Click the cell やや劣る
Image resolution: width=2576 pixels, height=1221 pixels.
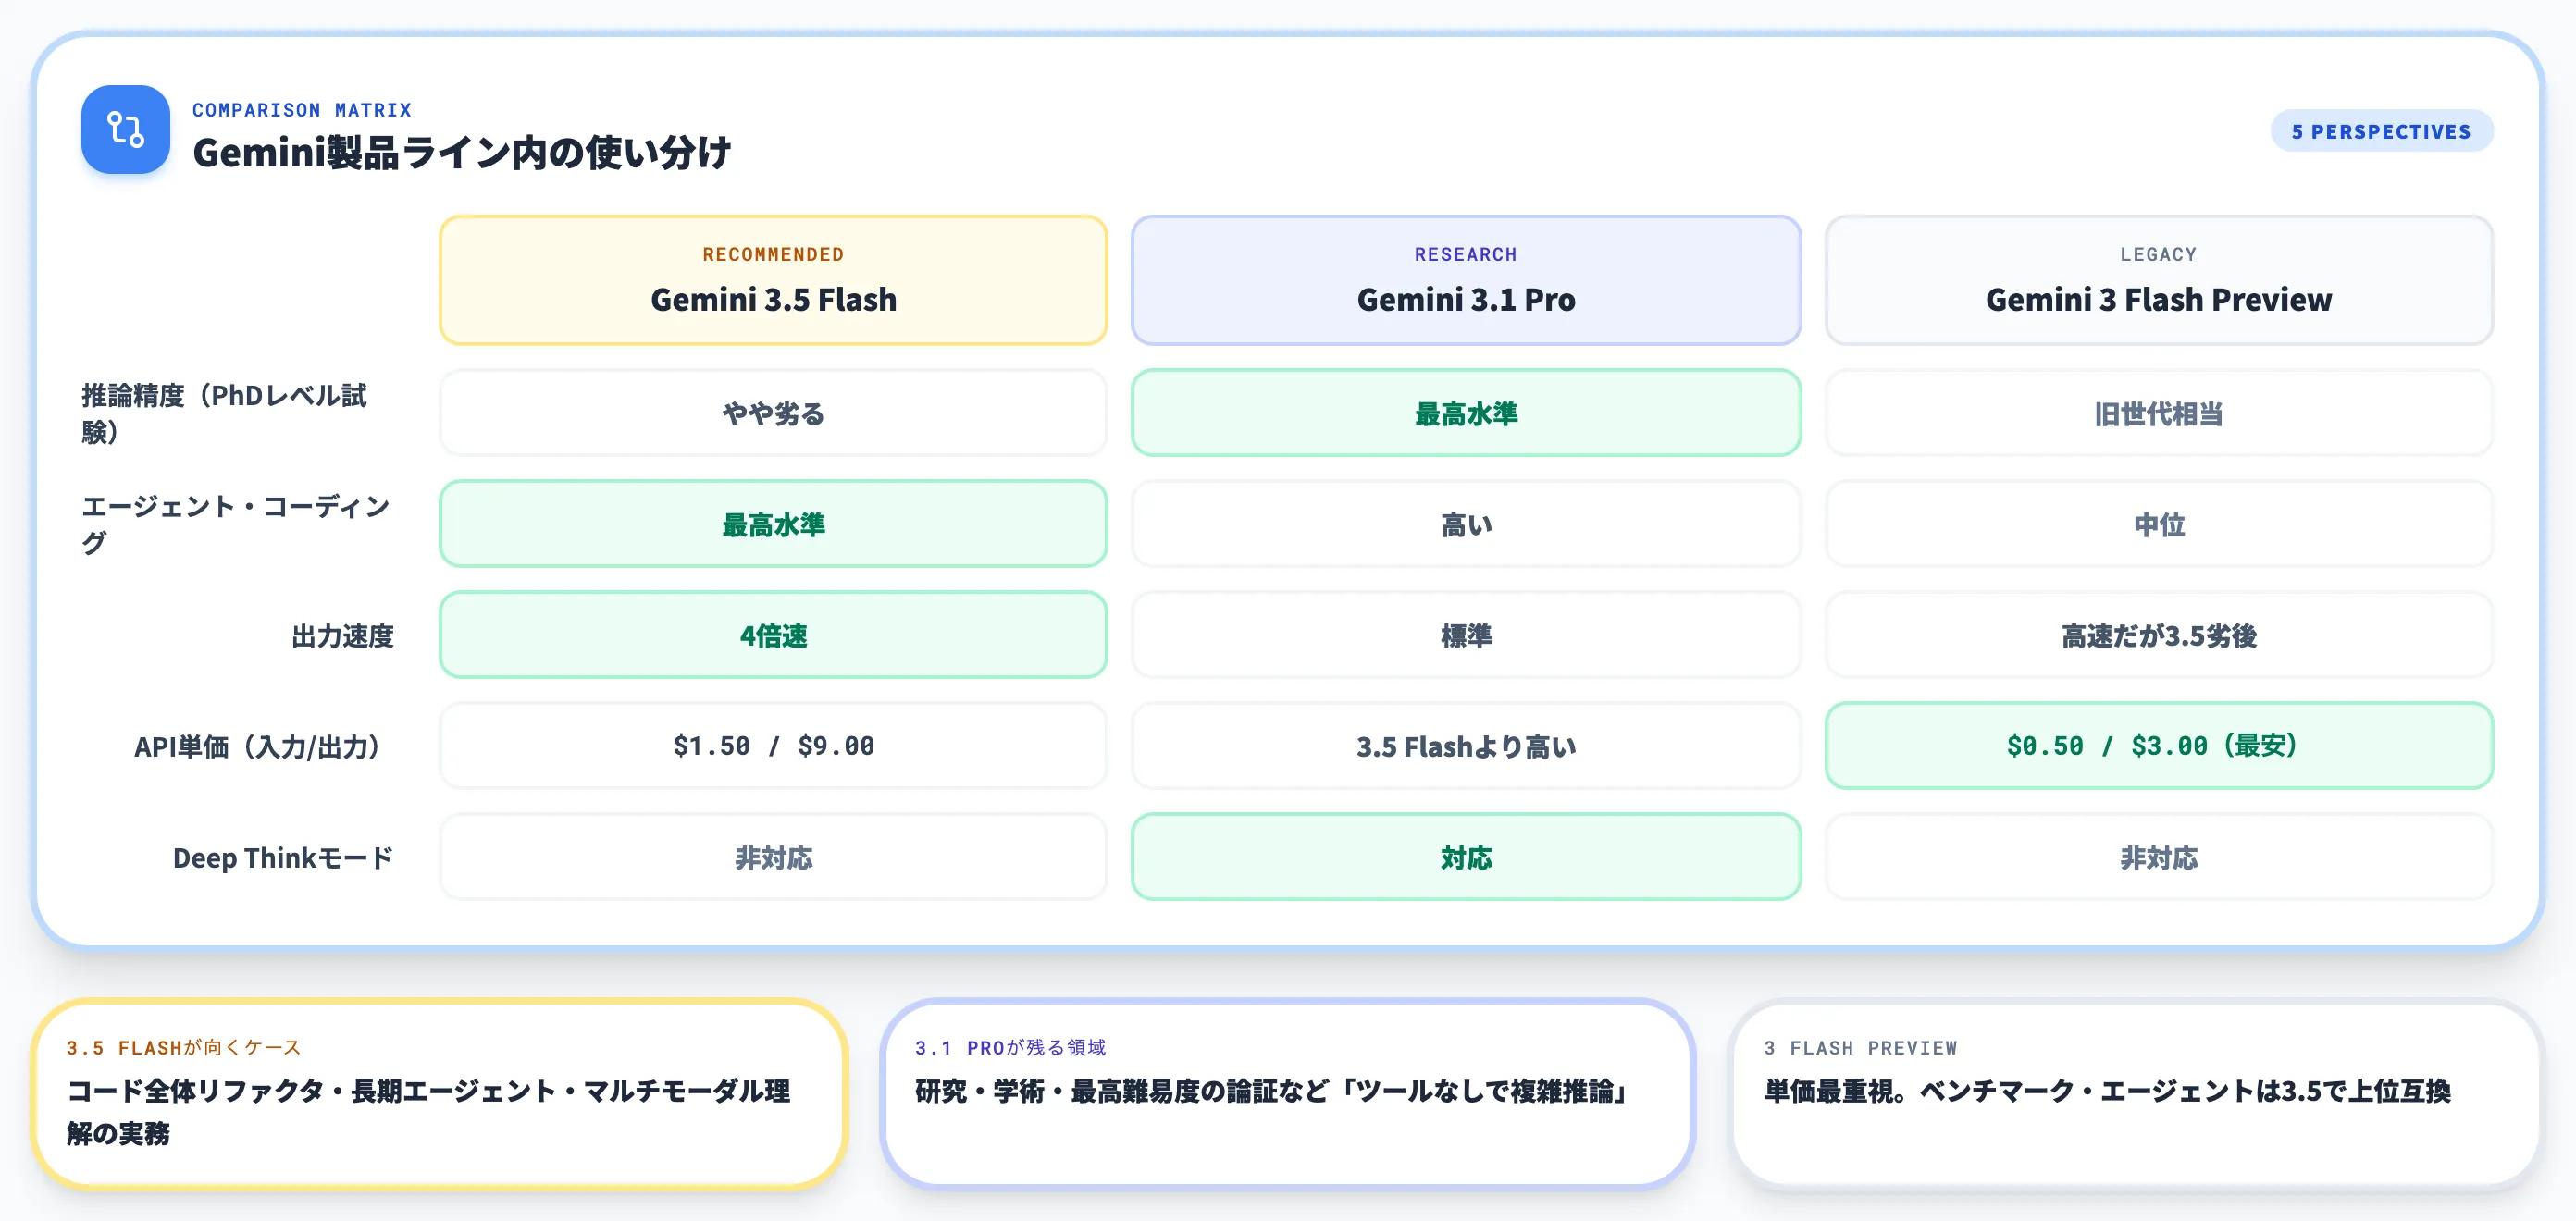[773, 413]
